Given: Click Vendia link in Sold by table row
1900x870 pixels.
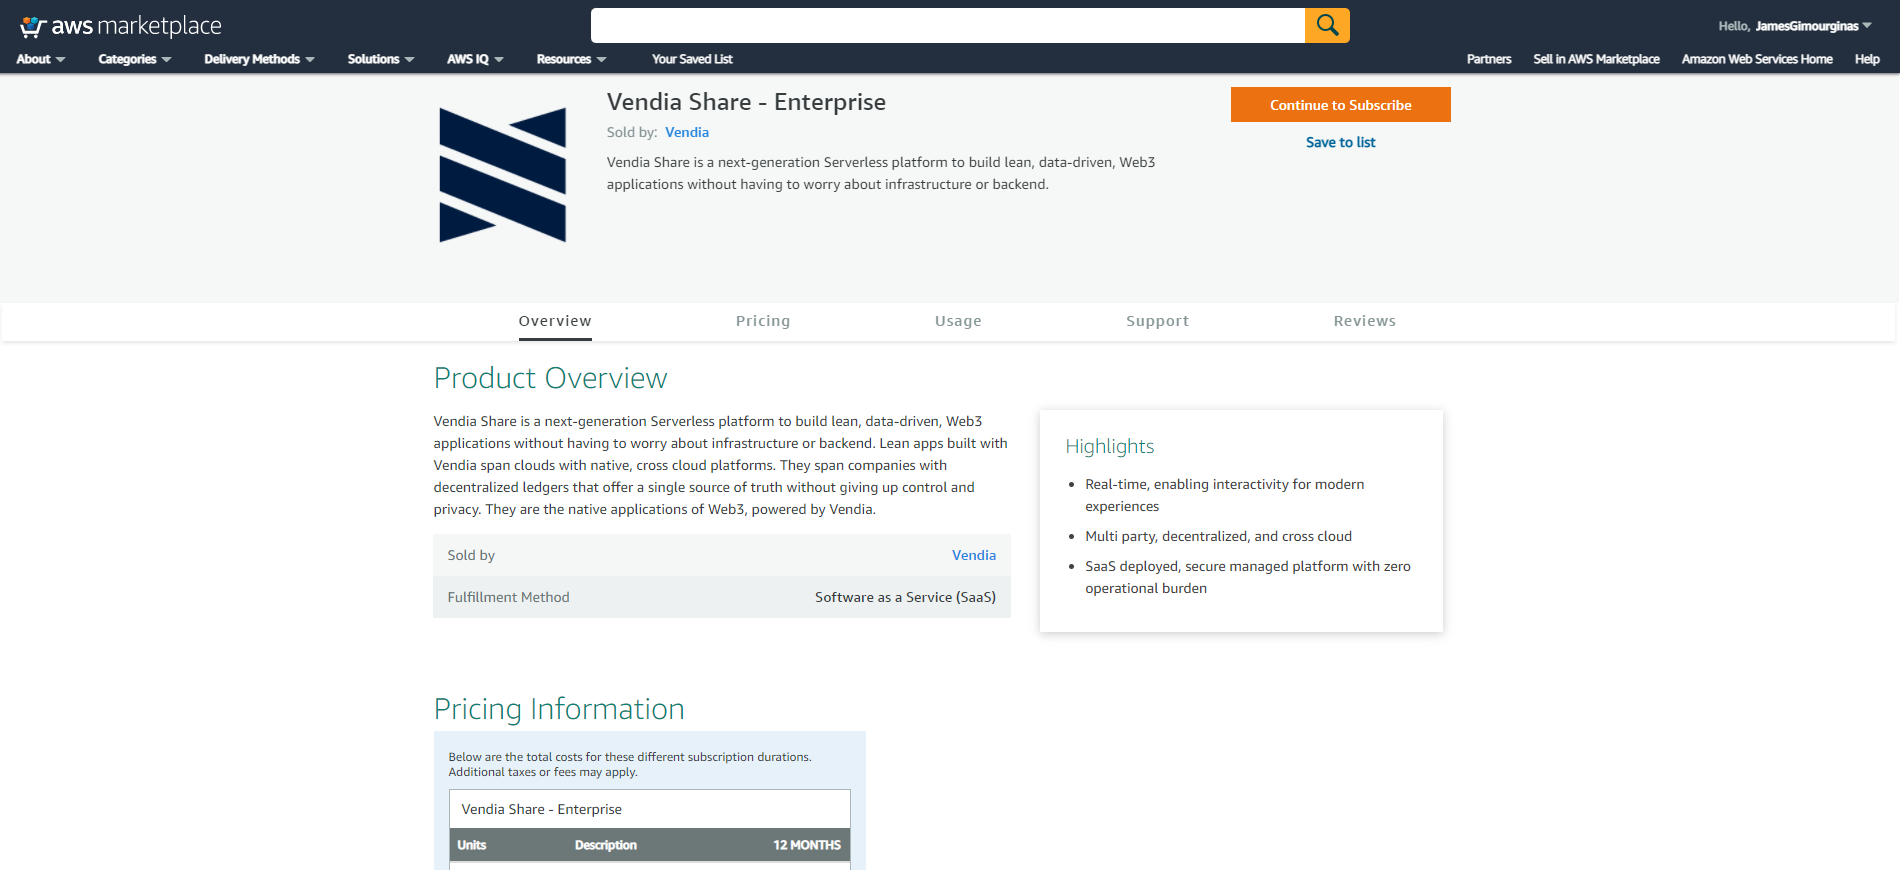Looking at the screenshot, I should point(974,555).
